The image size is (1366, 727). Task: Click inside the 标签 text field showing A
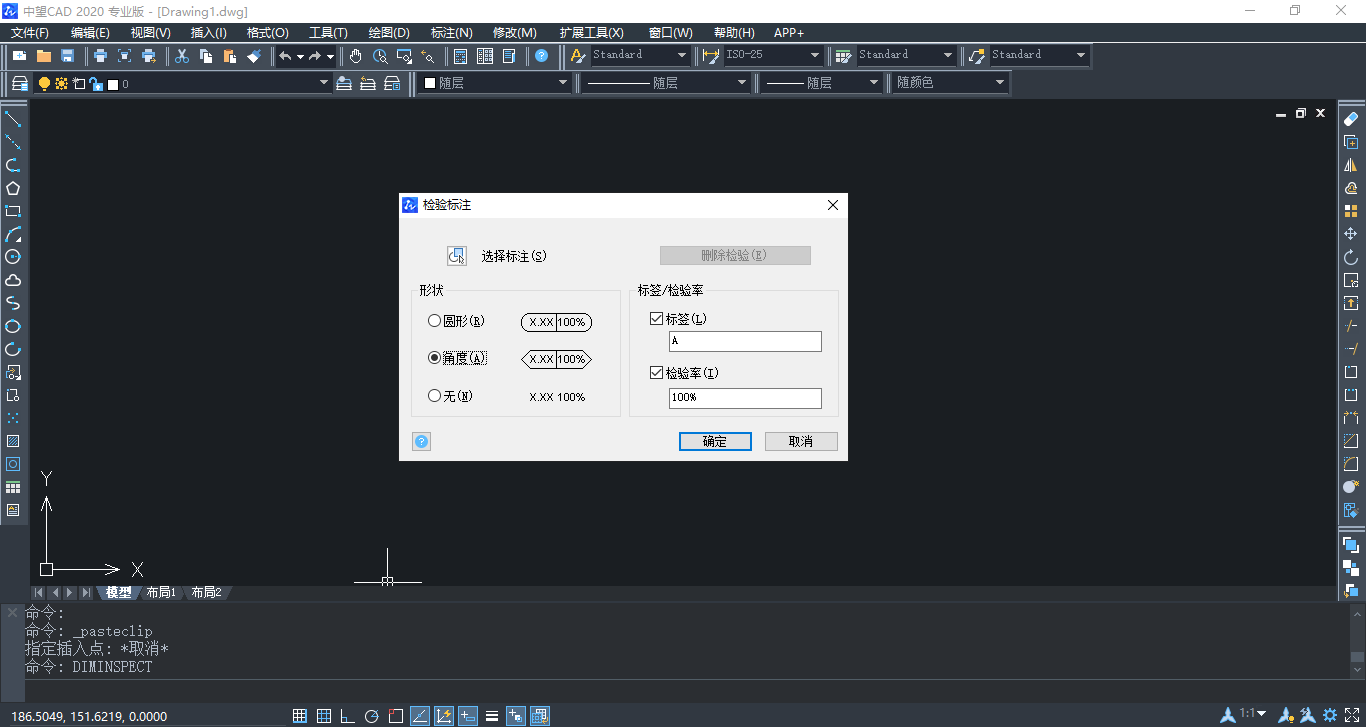click(x=745, y=341)
